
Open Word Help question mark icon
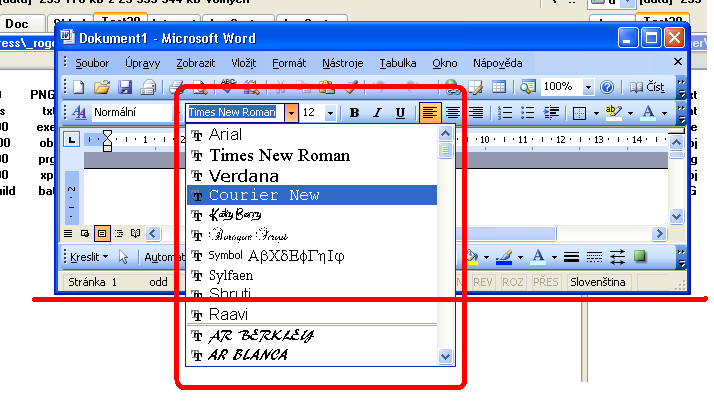607,87
